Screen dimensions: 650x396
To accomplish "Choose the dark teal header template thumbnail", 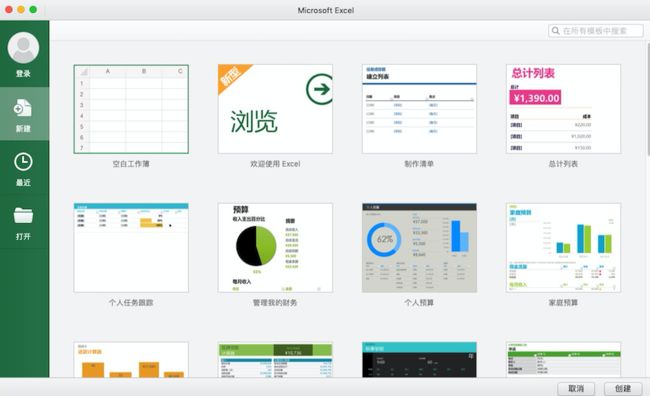I will click(419, 360).
